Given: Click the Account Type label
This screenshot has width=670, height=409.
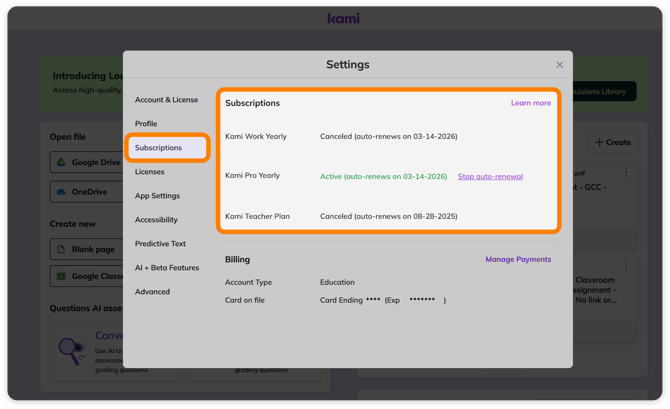Looking at the screenshot, I should (x=248, y=282).
